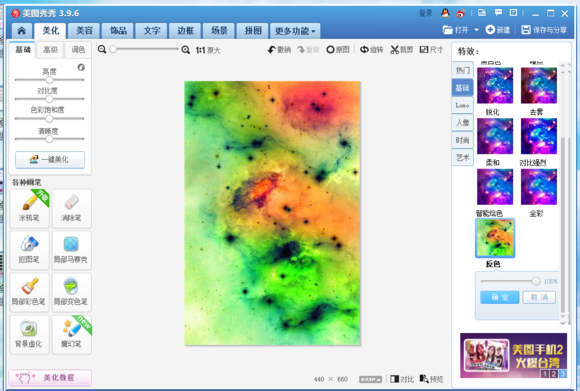
Task: Click the effects panel scrollbar
Action: click(x=563, y=225)
